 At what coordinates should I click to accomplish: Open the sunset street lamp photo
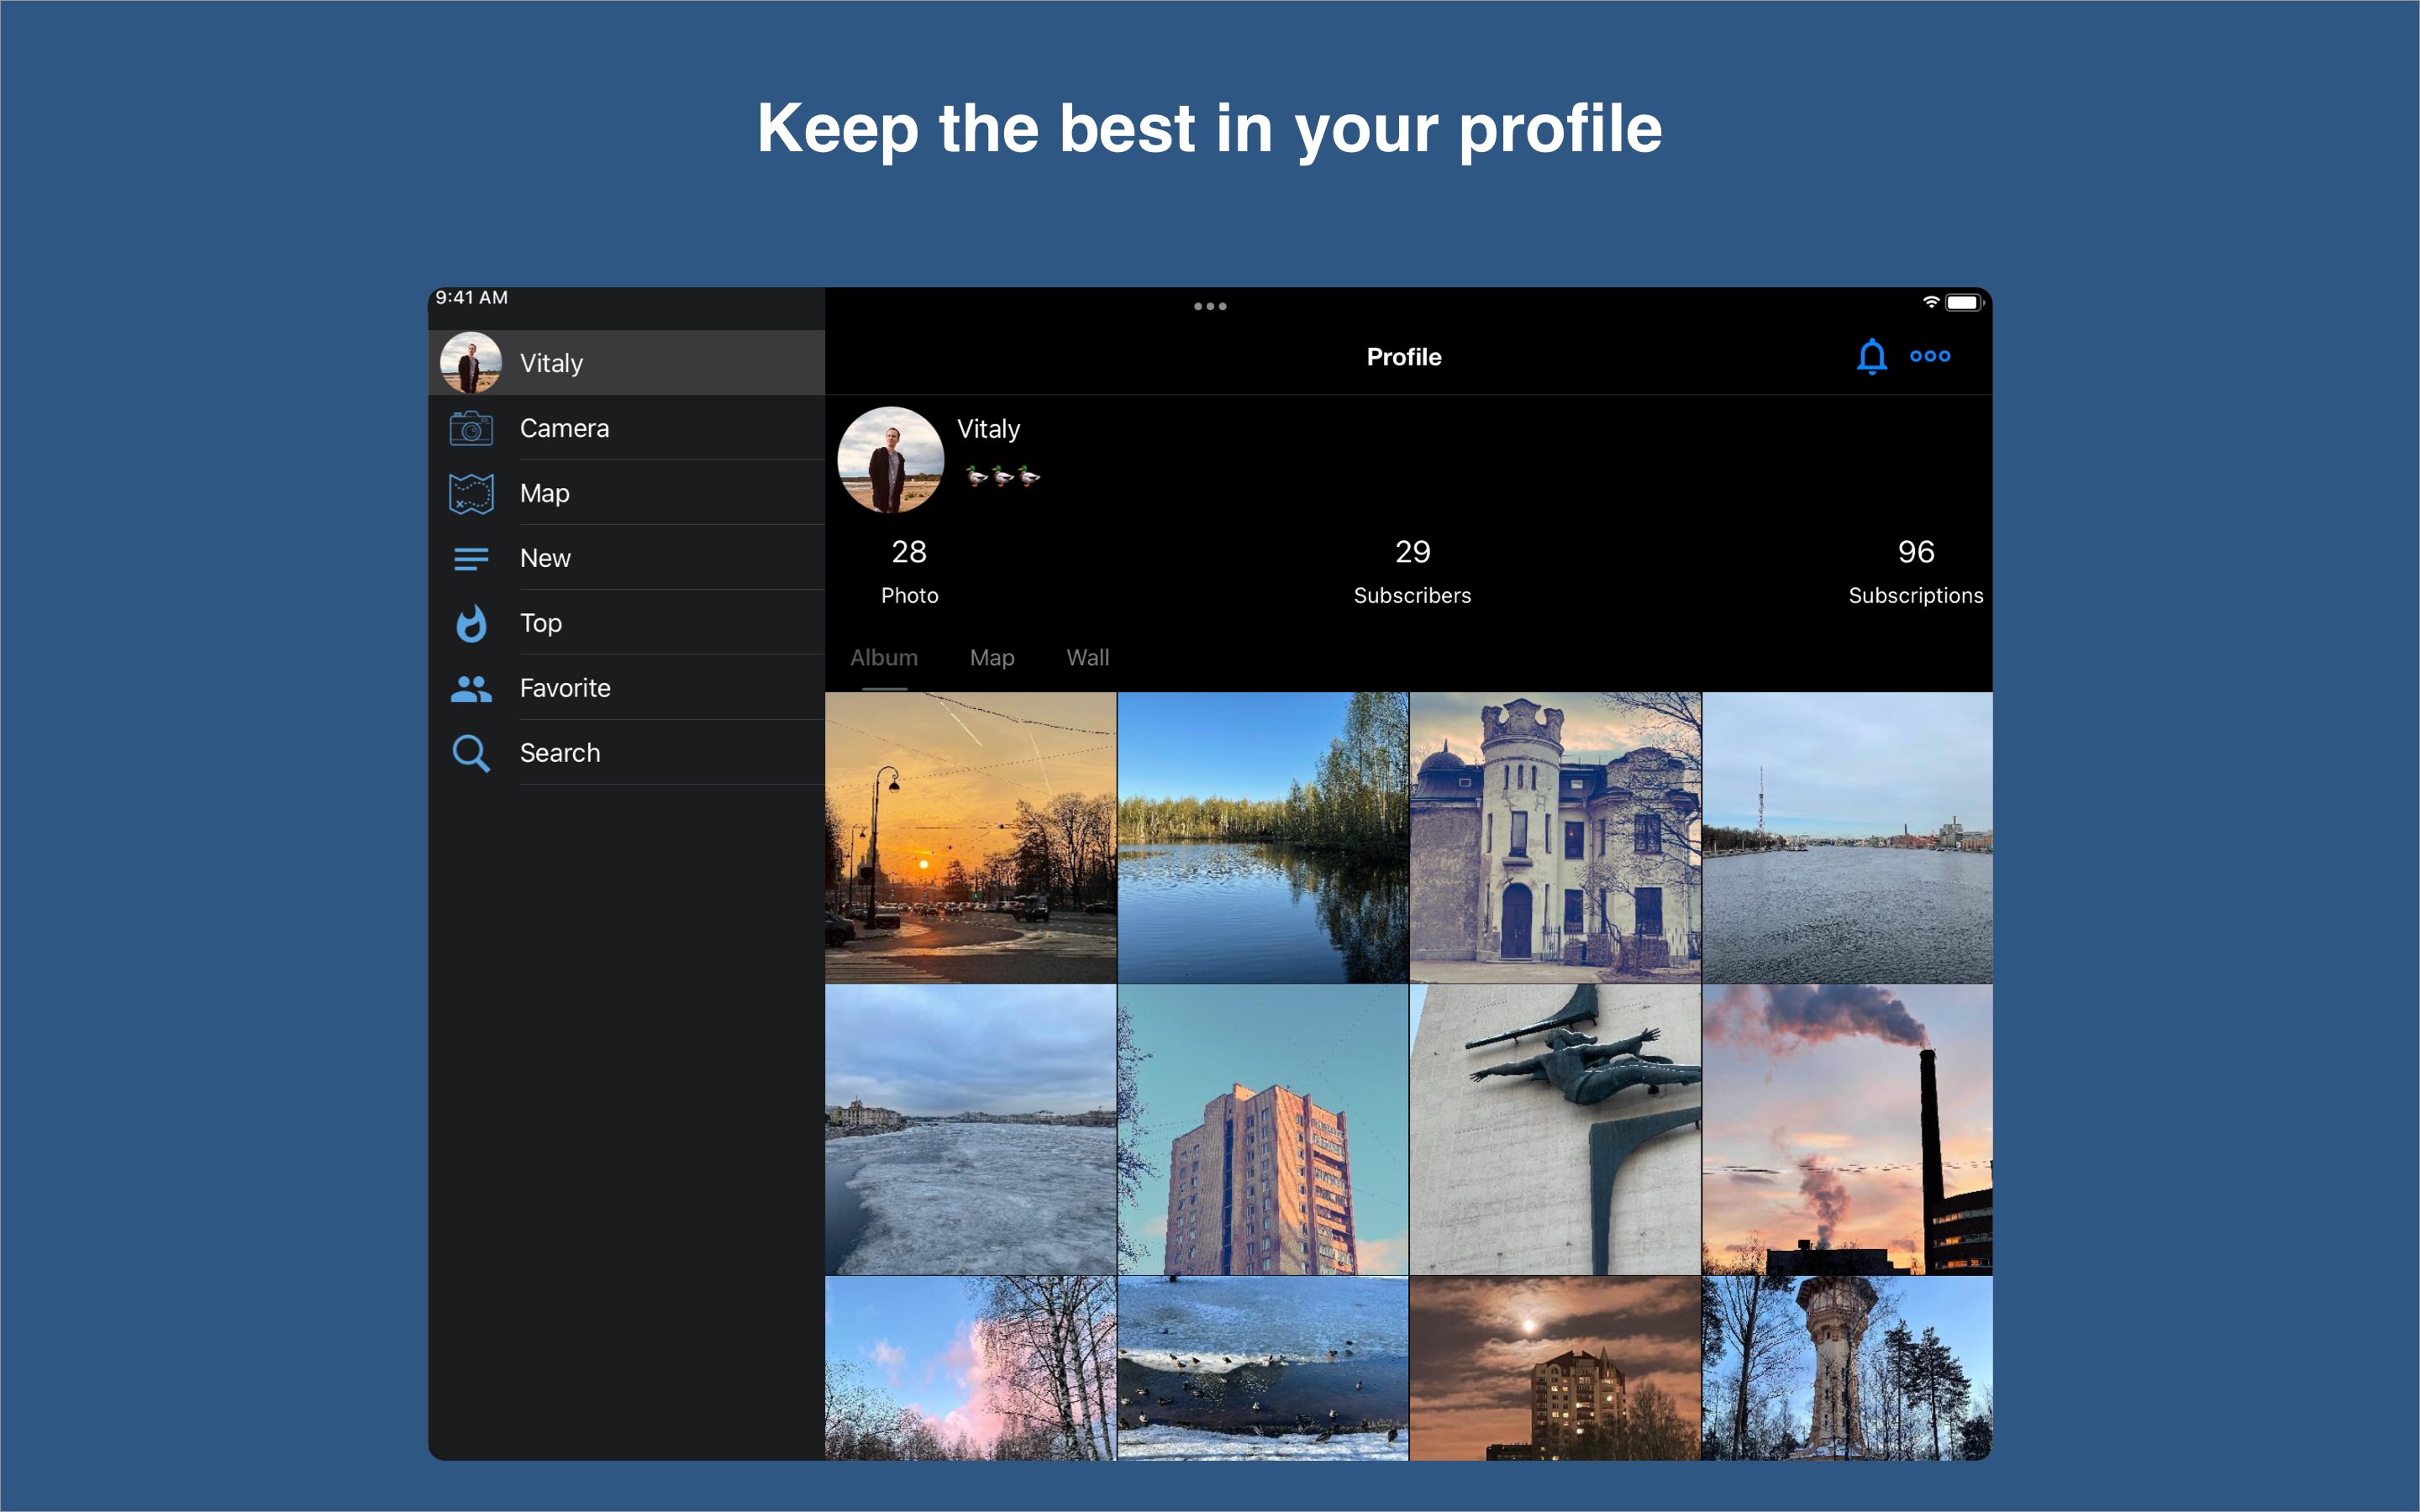click(970, 837)
